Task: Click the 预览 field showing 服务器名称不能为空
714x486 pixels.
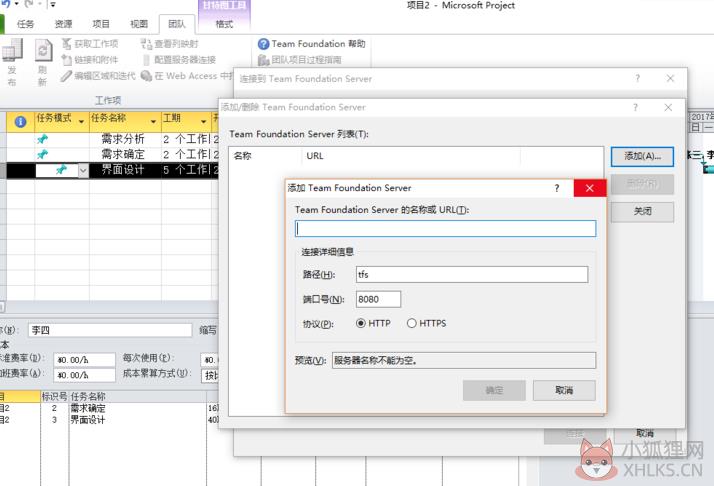Action: pos(464,360)
